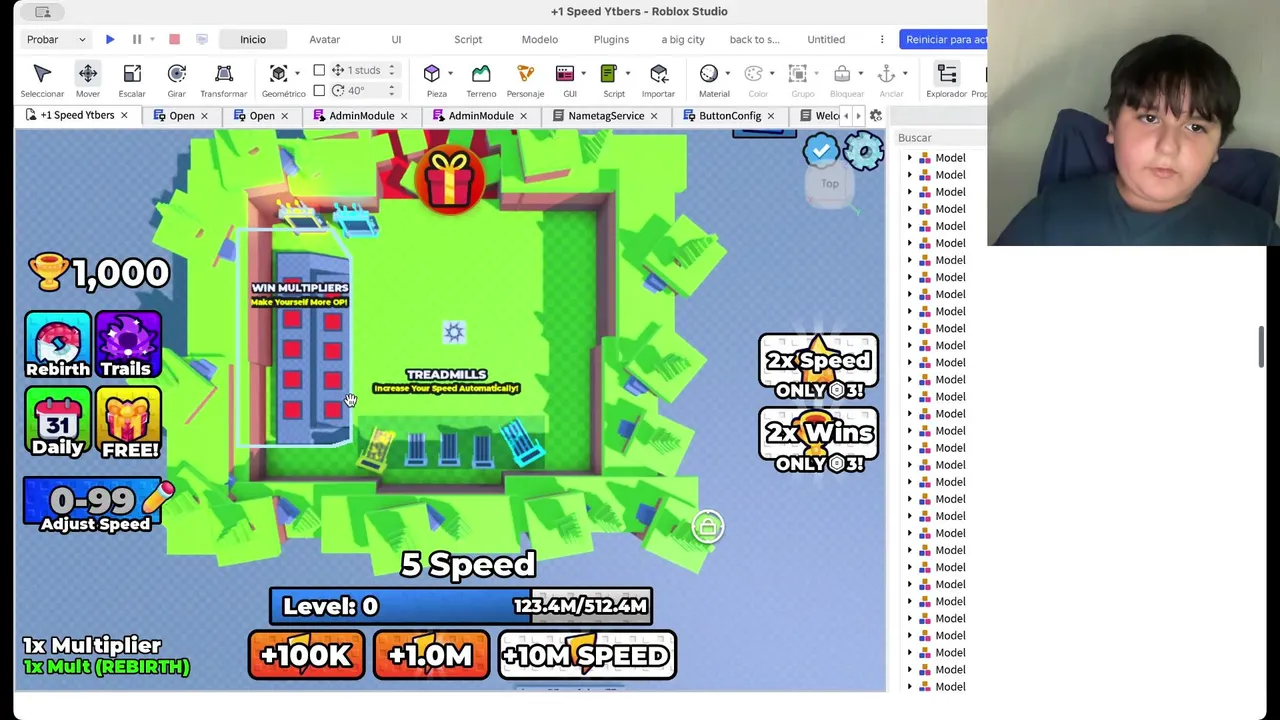
Task: Open the NametagService script tab
Action: click(x=605, y=115)
